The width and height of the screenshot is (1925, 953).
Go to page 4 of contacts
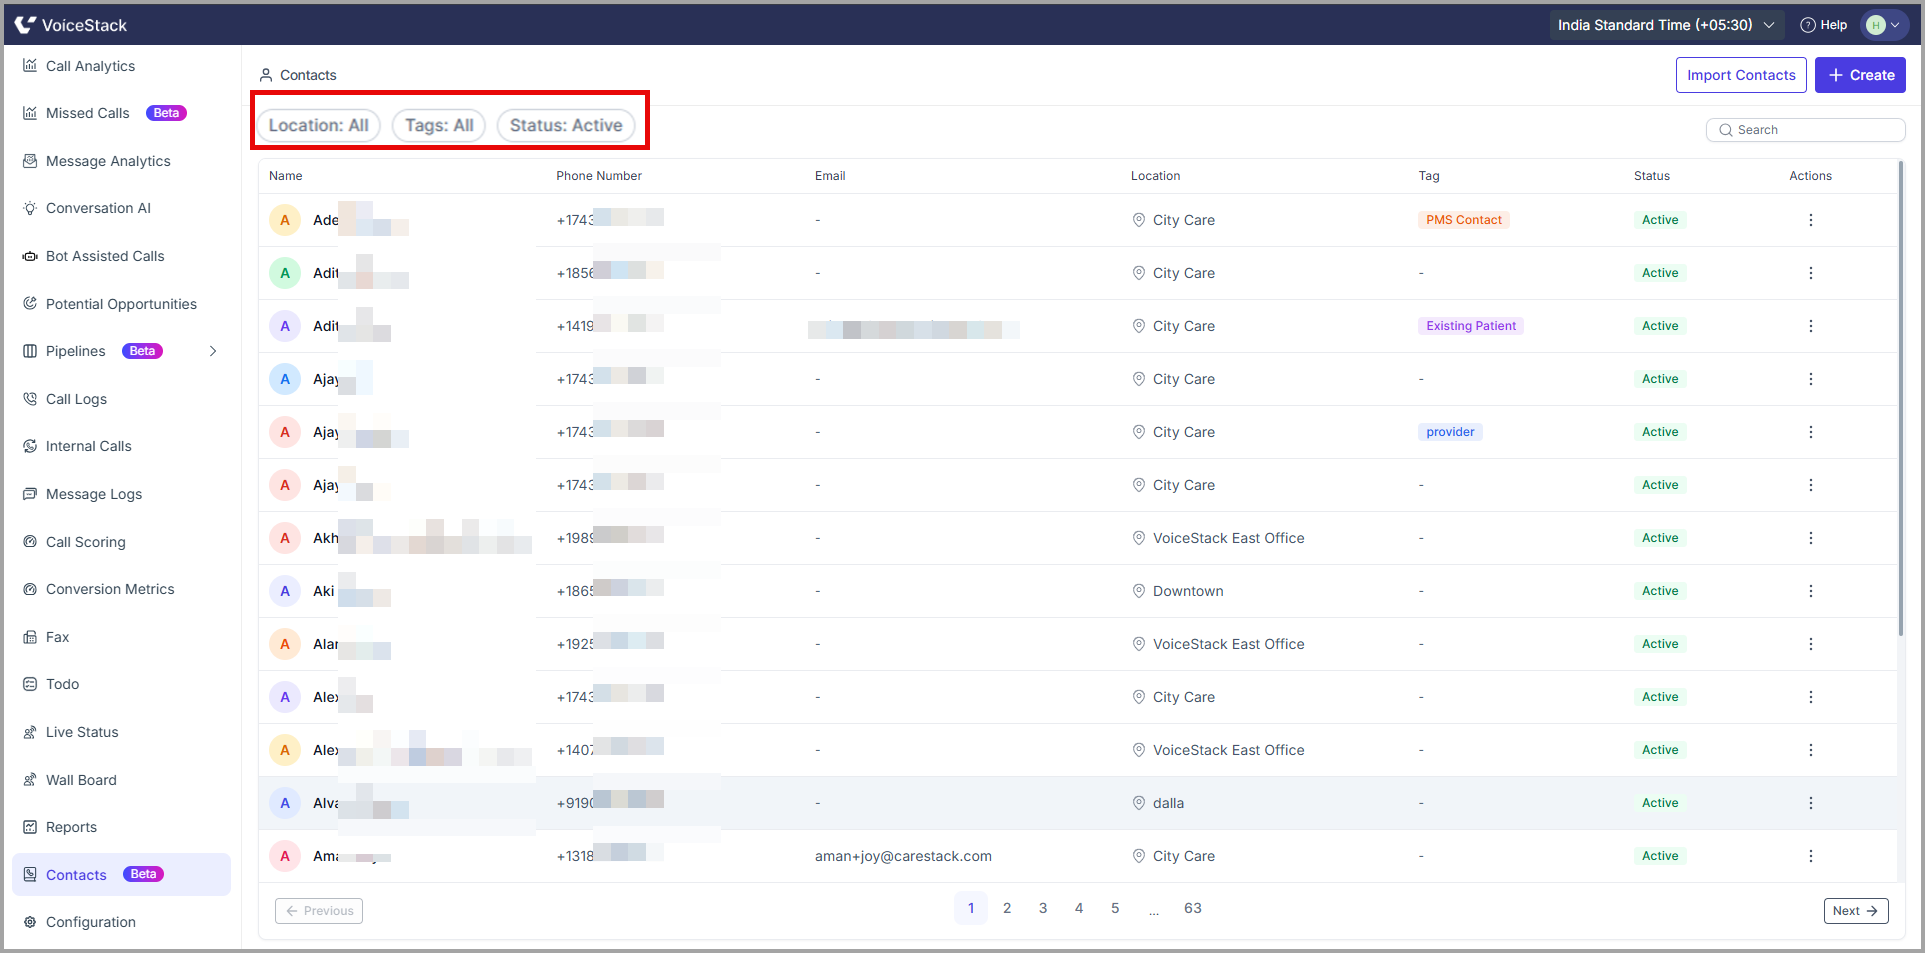pyautogui.click(x=1079, y=908)
